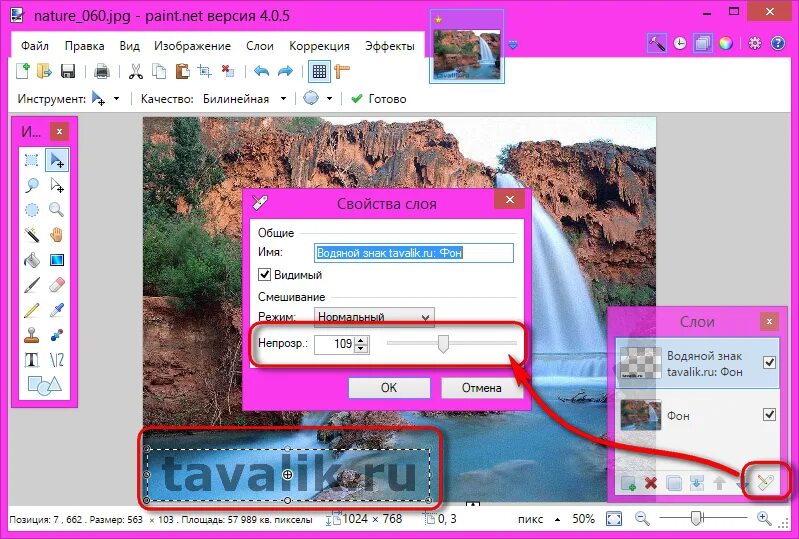Screen dimensions: 799x539
Task: Confirm layer properties with OK
Action: (x=389, y=388)
